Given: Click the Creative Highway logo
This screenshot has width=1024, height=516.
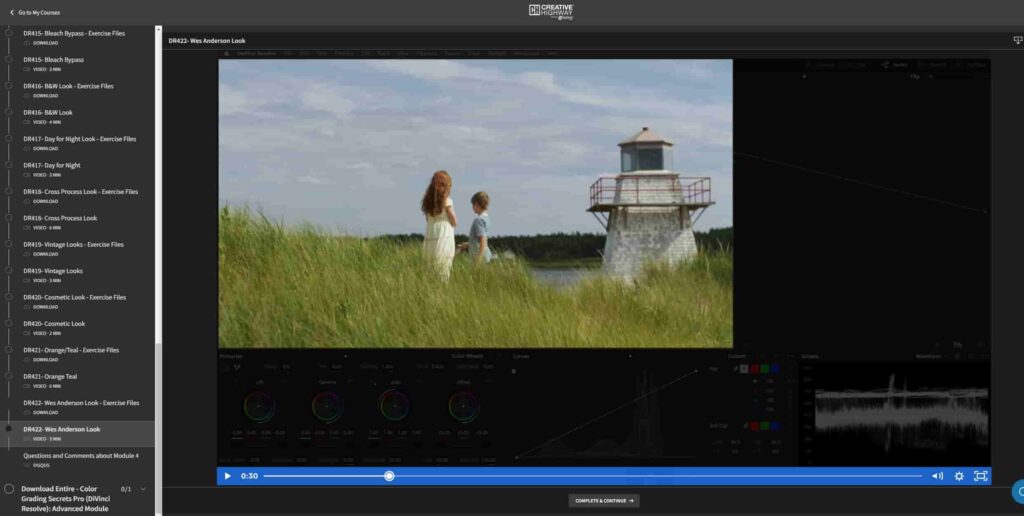Looking at the screenshot, I should coord(551,11).
